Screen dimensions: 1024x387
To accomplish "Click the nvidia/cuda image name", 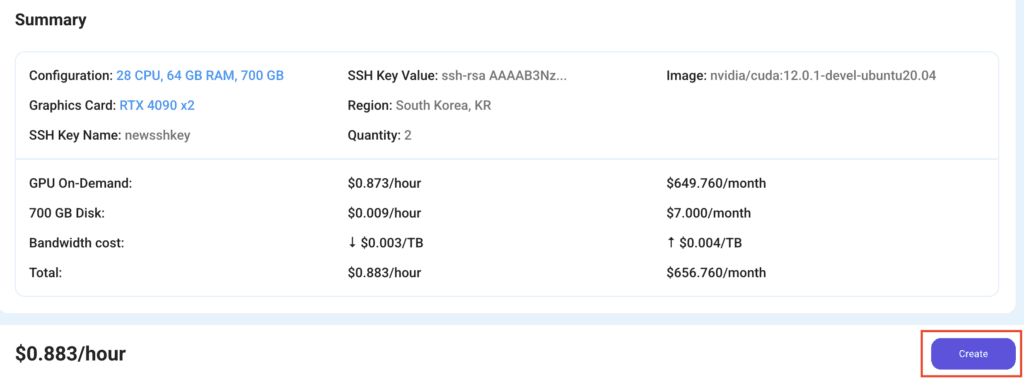I will click(x=823, y=76).
